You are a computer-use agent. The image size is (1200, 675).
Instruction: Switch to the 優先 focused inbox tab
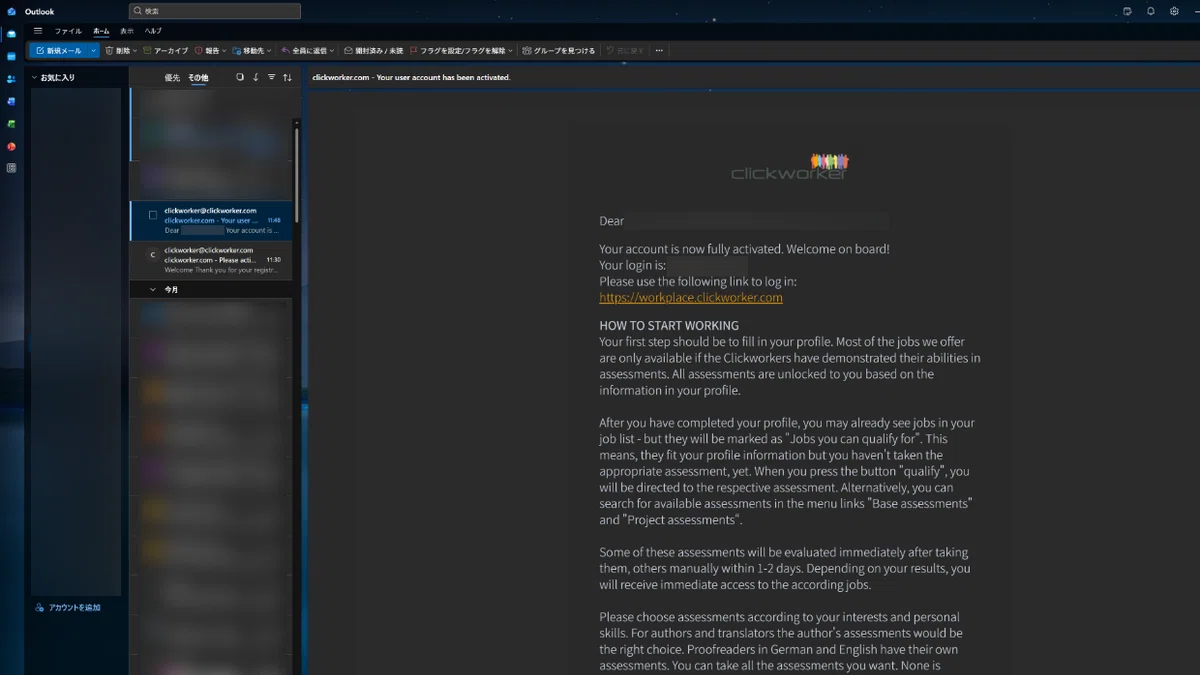click(172, 77)
